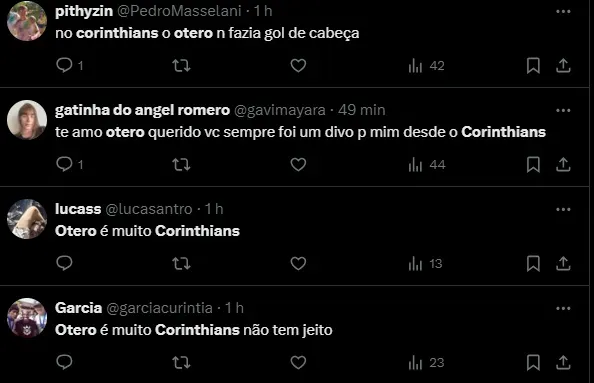Viewport: 594px width, 383px height.
Task: Open gatinha do angel romero display name
Action: coord(142,110)
